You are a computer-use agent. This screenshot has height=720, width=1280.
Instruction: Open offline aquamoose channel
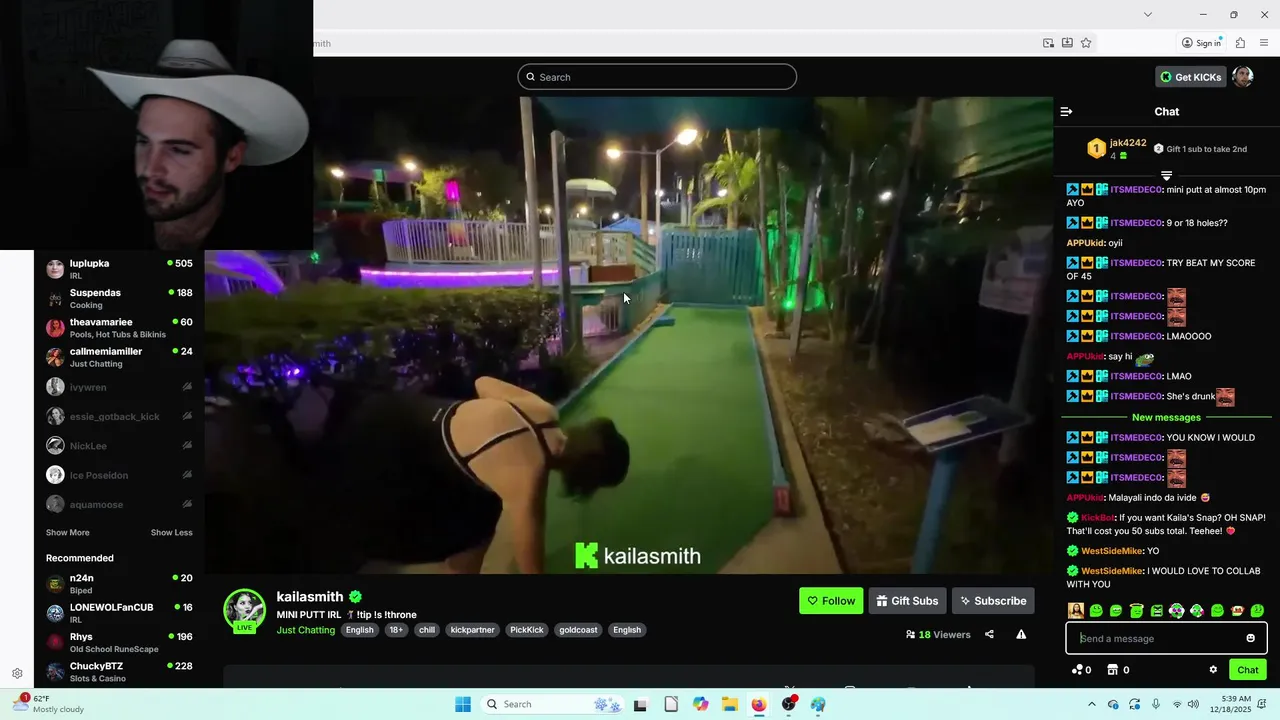point(119,505)
